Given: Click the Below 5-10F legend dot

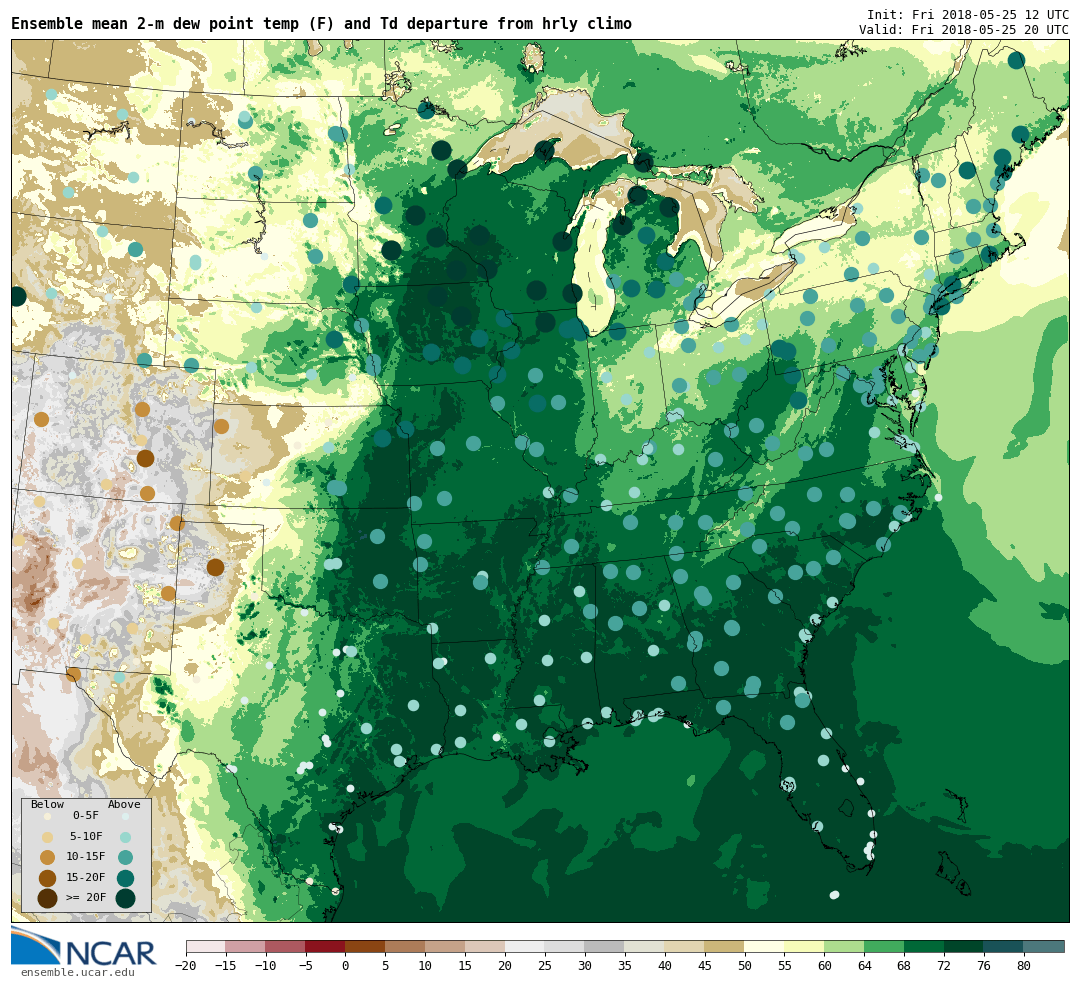Looking at the screenshot, I should (48, 837).
